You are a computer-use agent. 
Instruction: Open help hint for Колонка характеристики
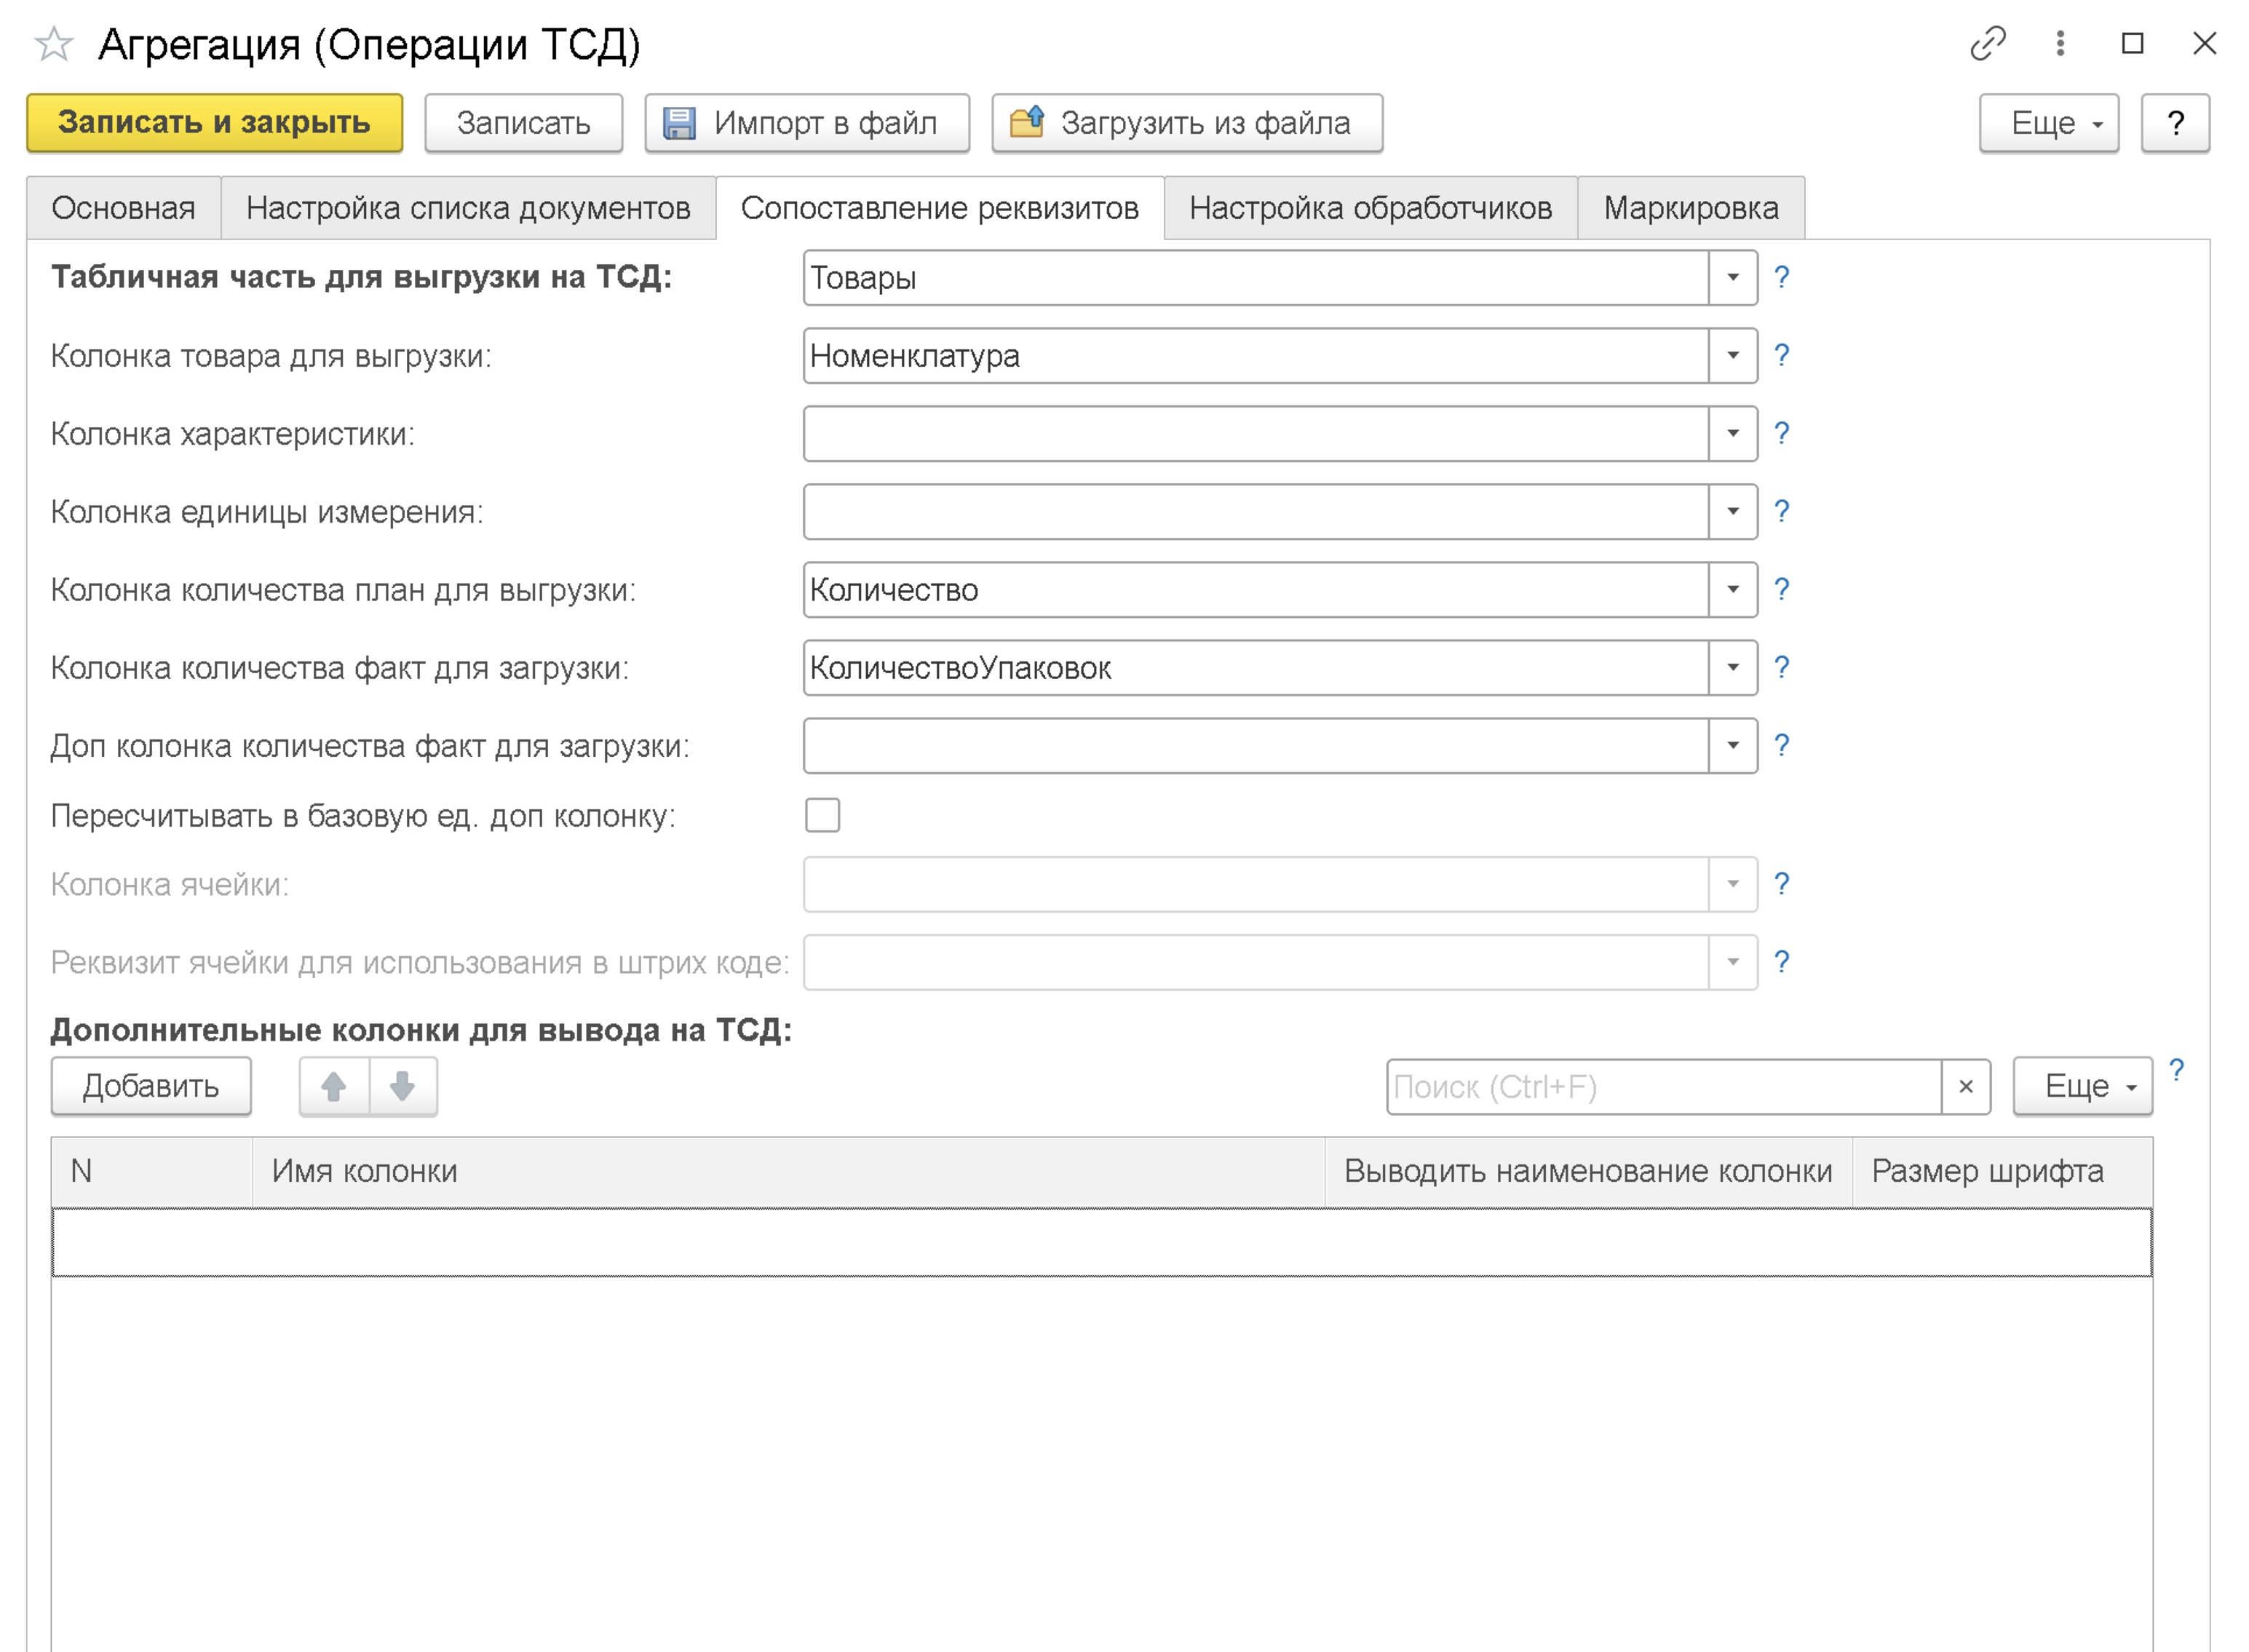point(1781,434)
